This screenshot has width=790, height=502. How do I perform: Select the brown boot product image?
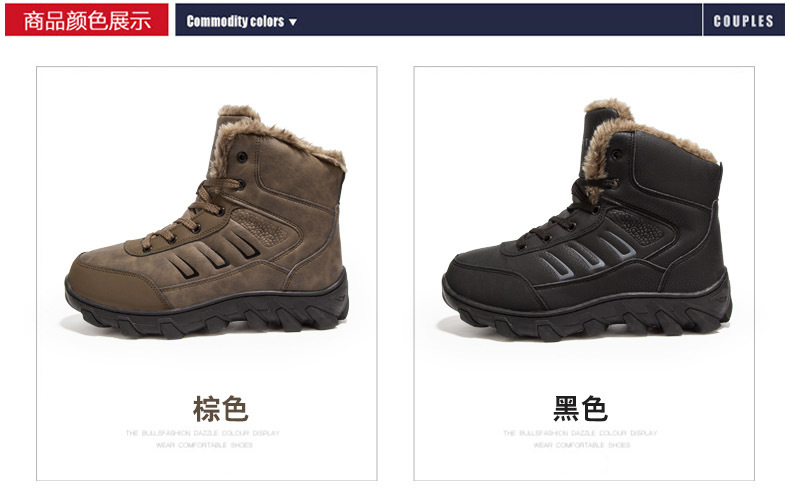pyautogui.click(x=207, y=221)
